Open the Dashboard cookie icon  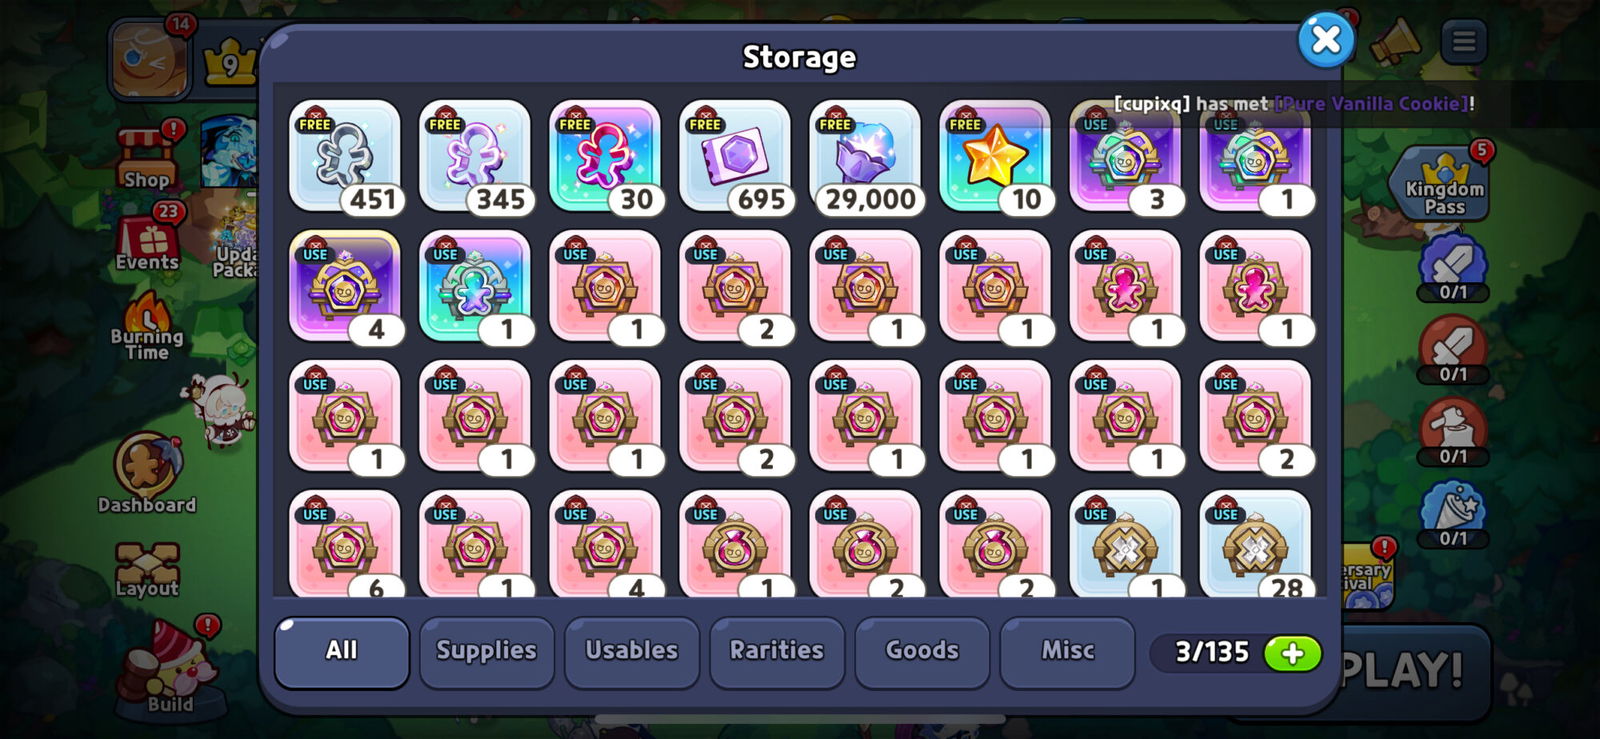click(x=147, y=474)
